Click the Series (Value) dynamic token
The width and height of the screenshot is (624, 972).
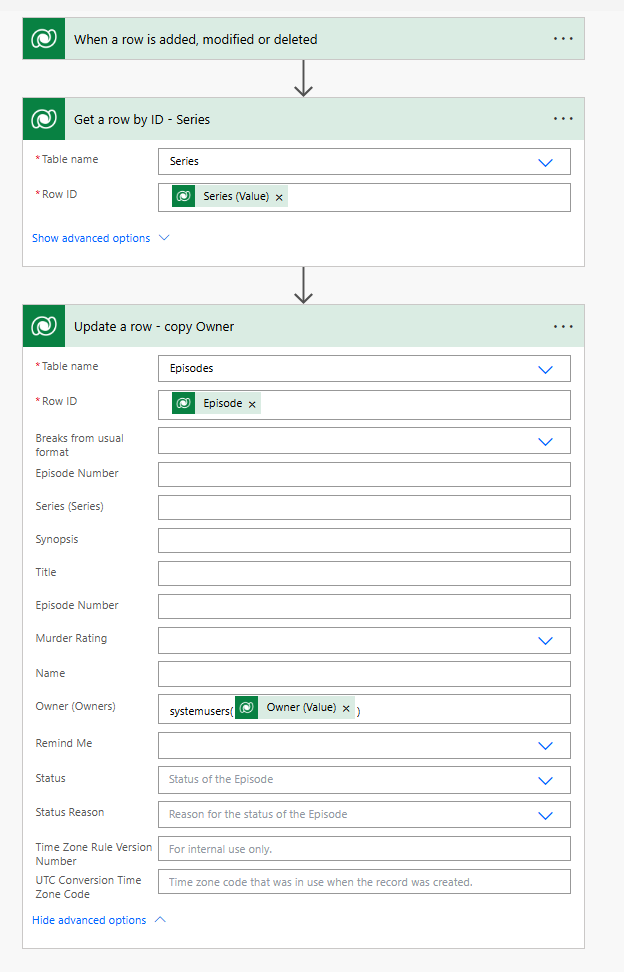pyautogui.click(x=229, y=197)
